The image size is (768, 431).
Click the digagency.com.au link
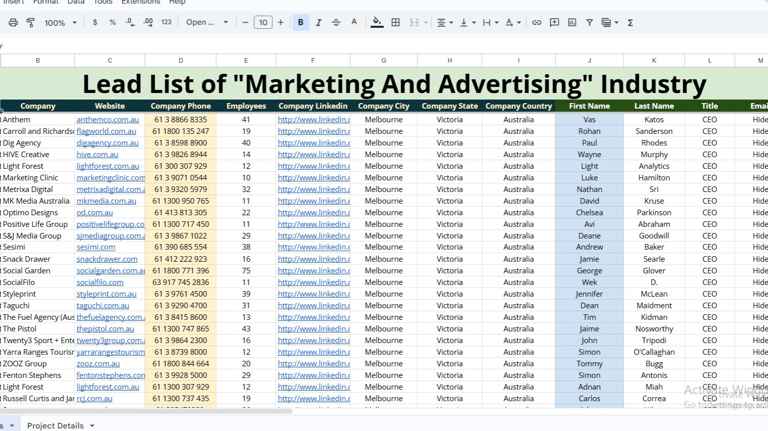107,143
